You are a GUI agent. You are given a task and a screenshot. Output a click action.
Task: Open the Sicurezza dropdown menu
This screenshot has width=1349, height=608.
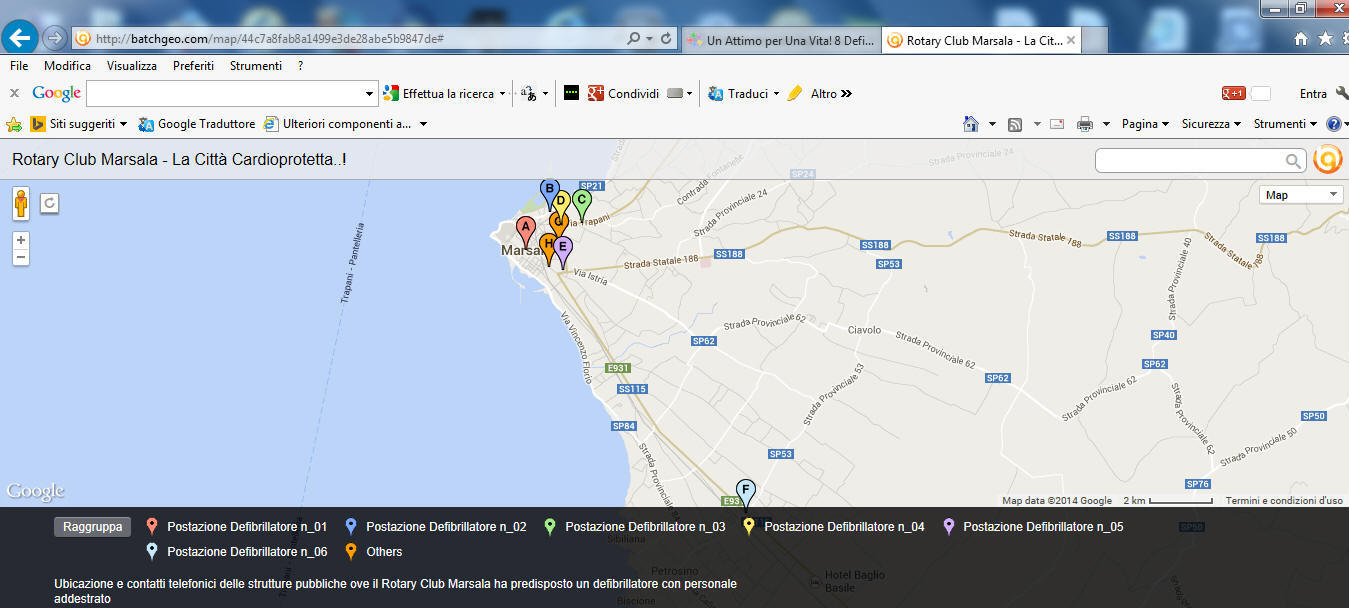[1211, 124]
